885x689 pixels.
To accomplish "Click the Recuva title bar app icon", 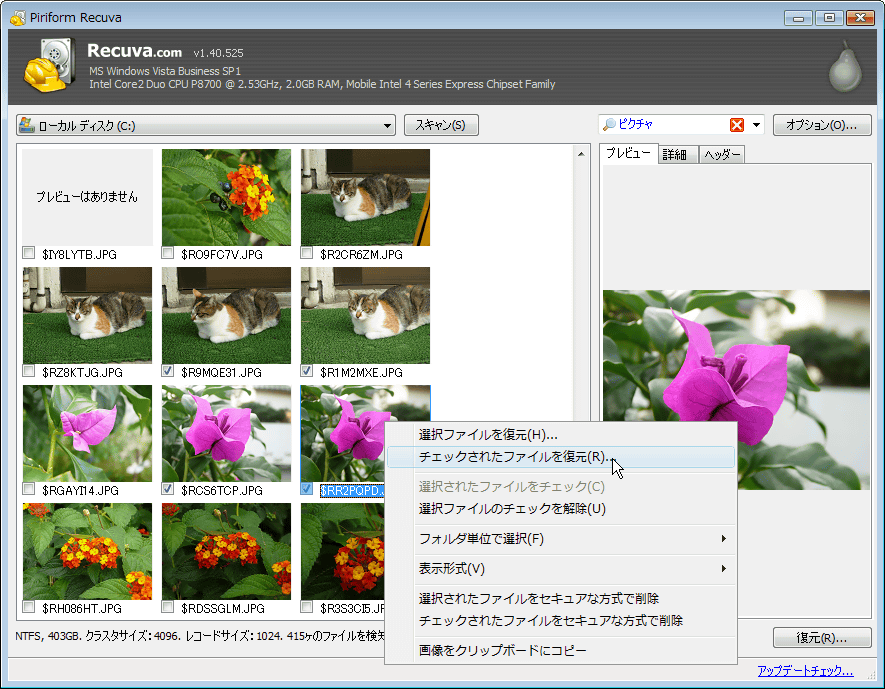I will click(x=17, y=17).
